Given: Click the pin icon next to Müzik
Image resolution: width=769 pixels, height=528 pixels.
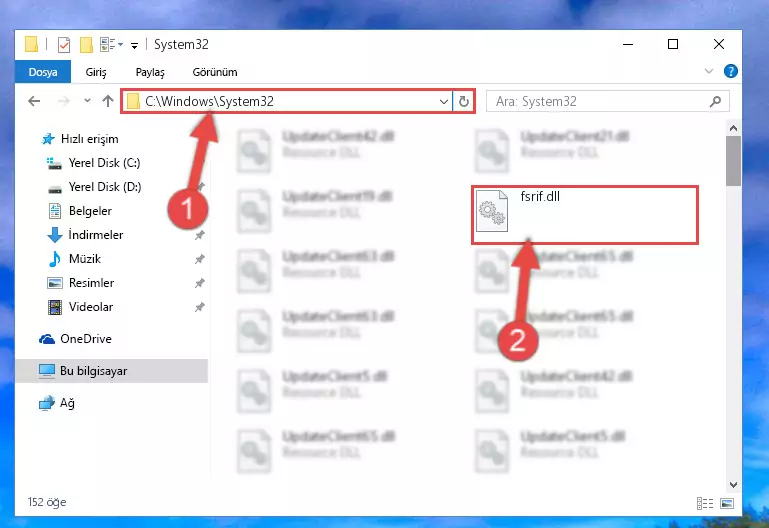Looking at the screenshot, I should 200,259.
